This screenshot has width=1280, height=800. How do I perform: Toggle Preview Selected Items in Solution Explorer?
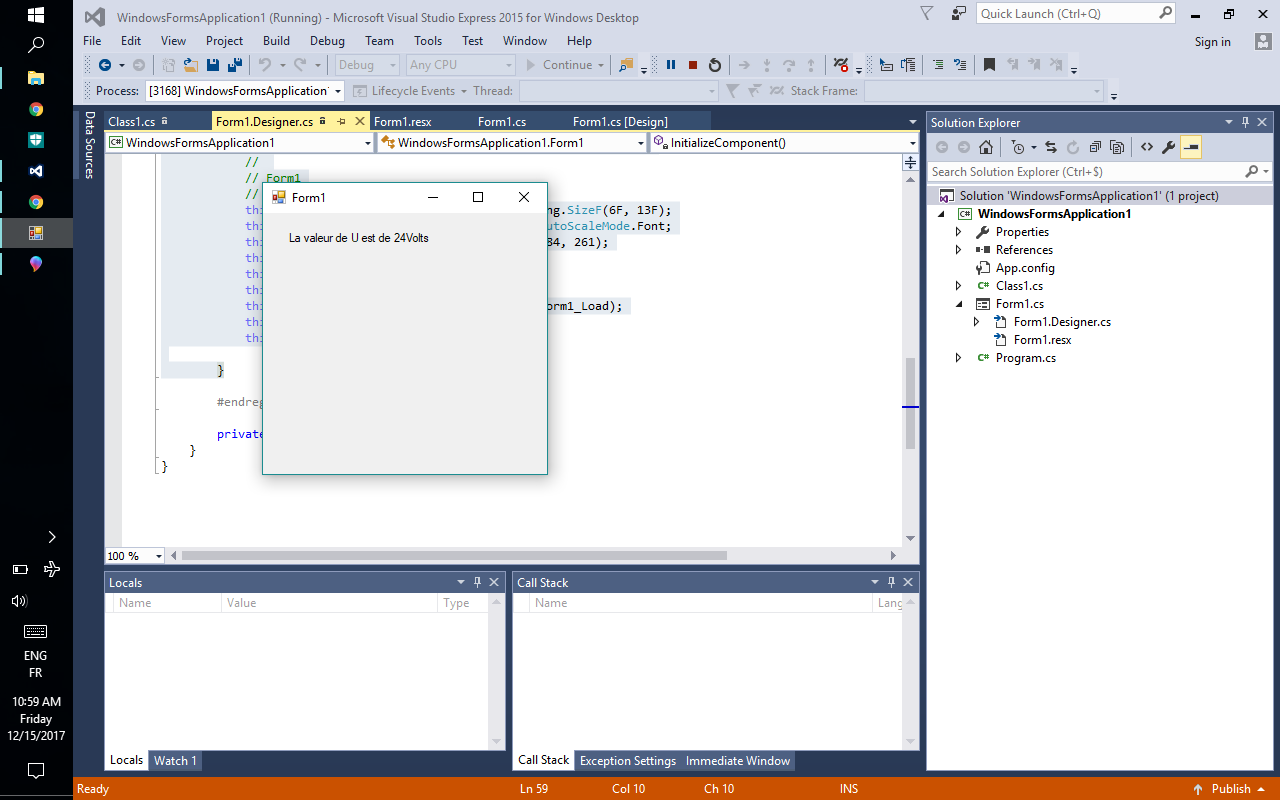(1190, 147)
